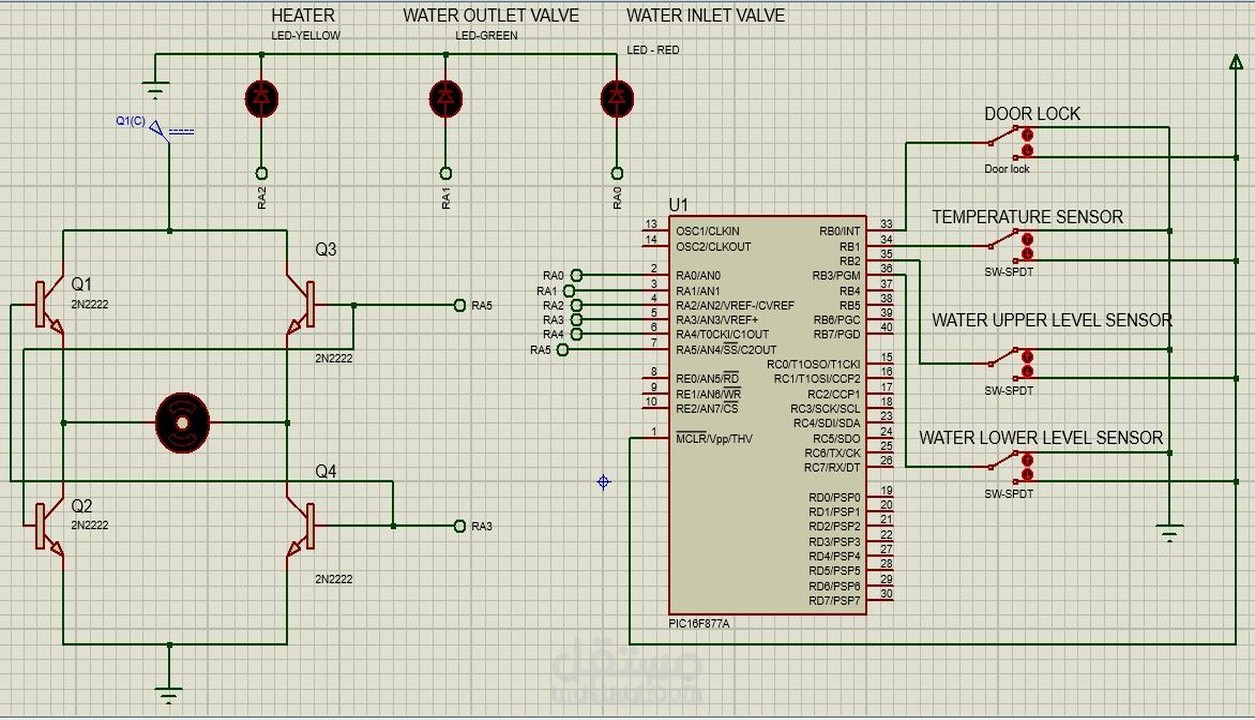Viewport: 1255px width, 720px height.
Task: Click the Q1(C) voltage probe marker
Action: 157,127
